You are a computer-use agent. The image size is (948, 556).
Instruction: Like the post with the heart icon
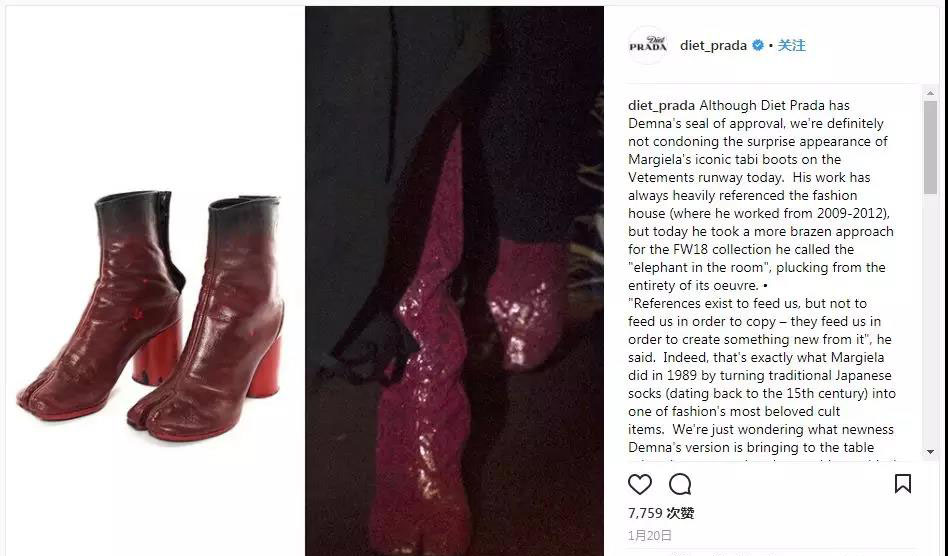(640, 484)
